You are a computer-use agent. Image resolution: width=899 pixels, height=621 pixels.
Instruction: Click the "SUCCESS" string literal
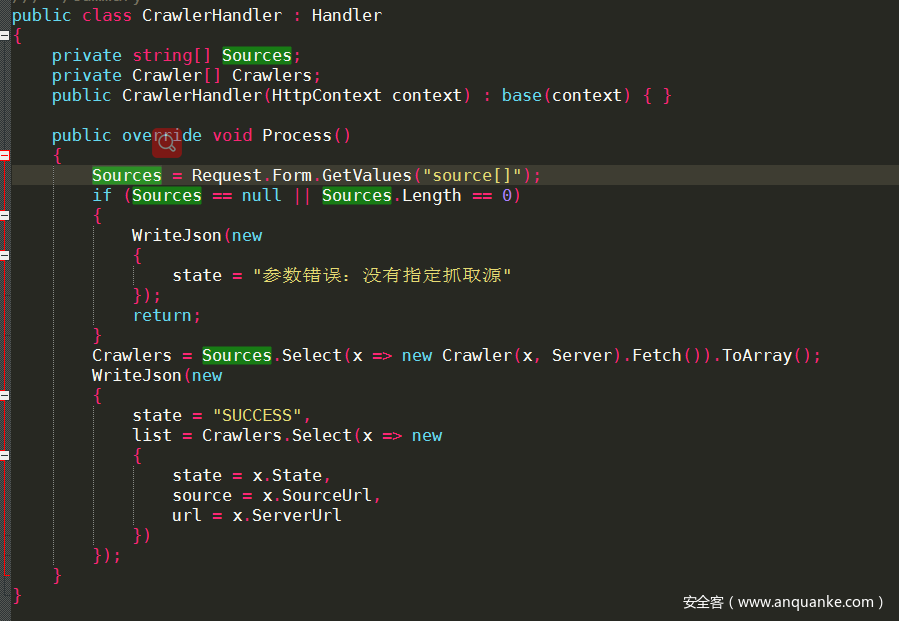[256, 415]
